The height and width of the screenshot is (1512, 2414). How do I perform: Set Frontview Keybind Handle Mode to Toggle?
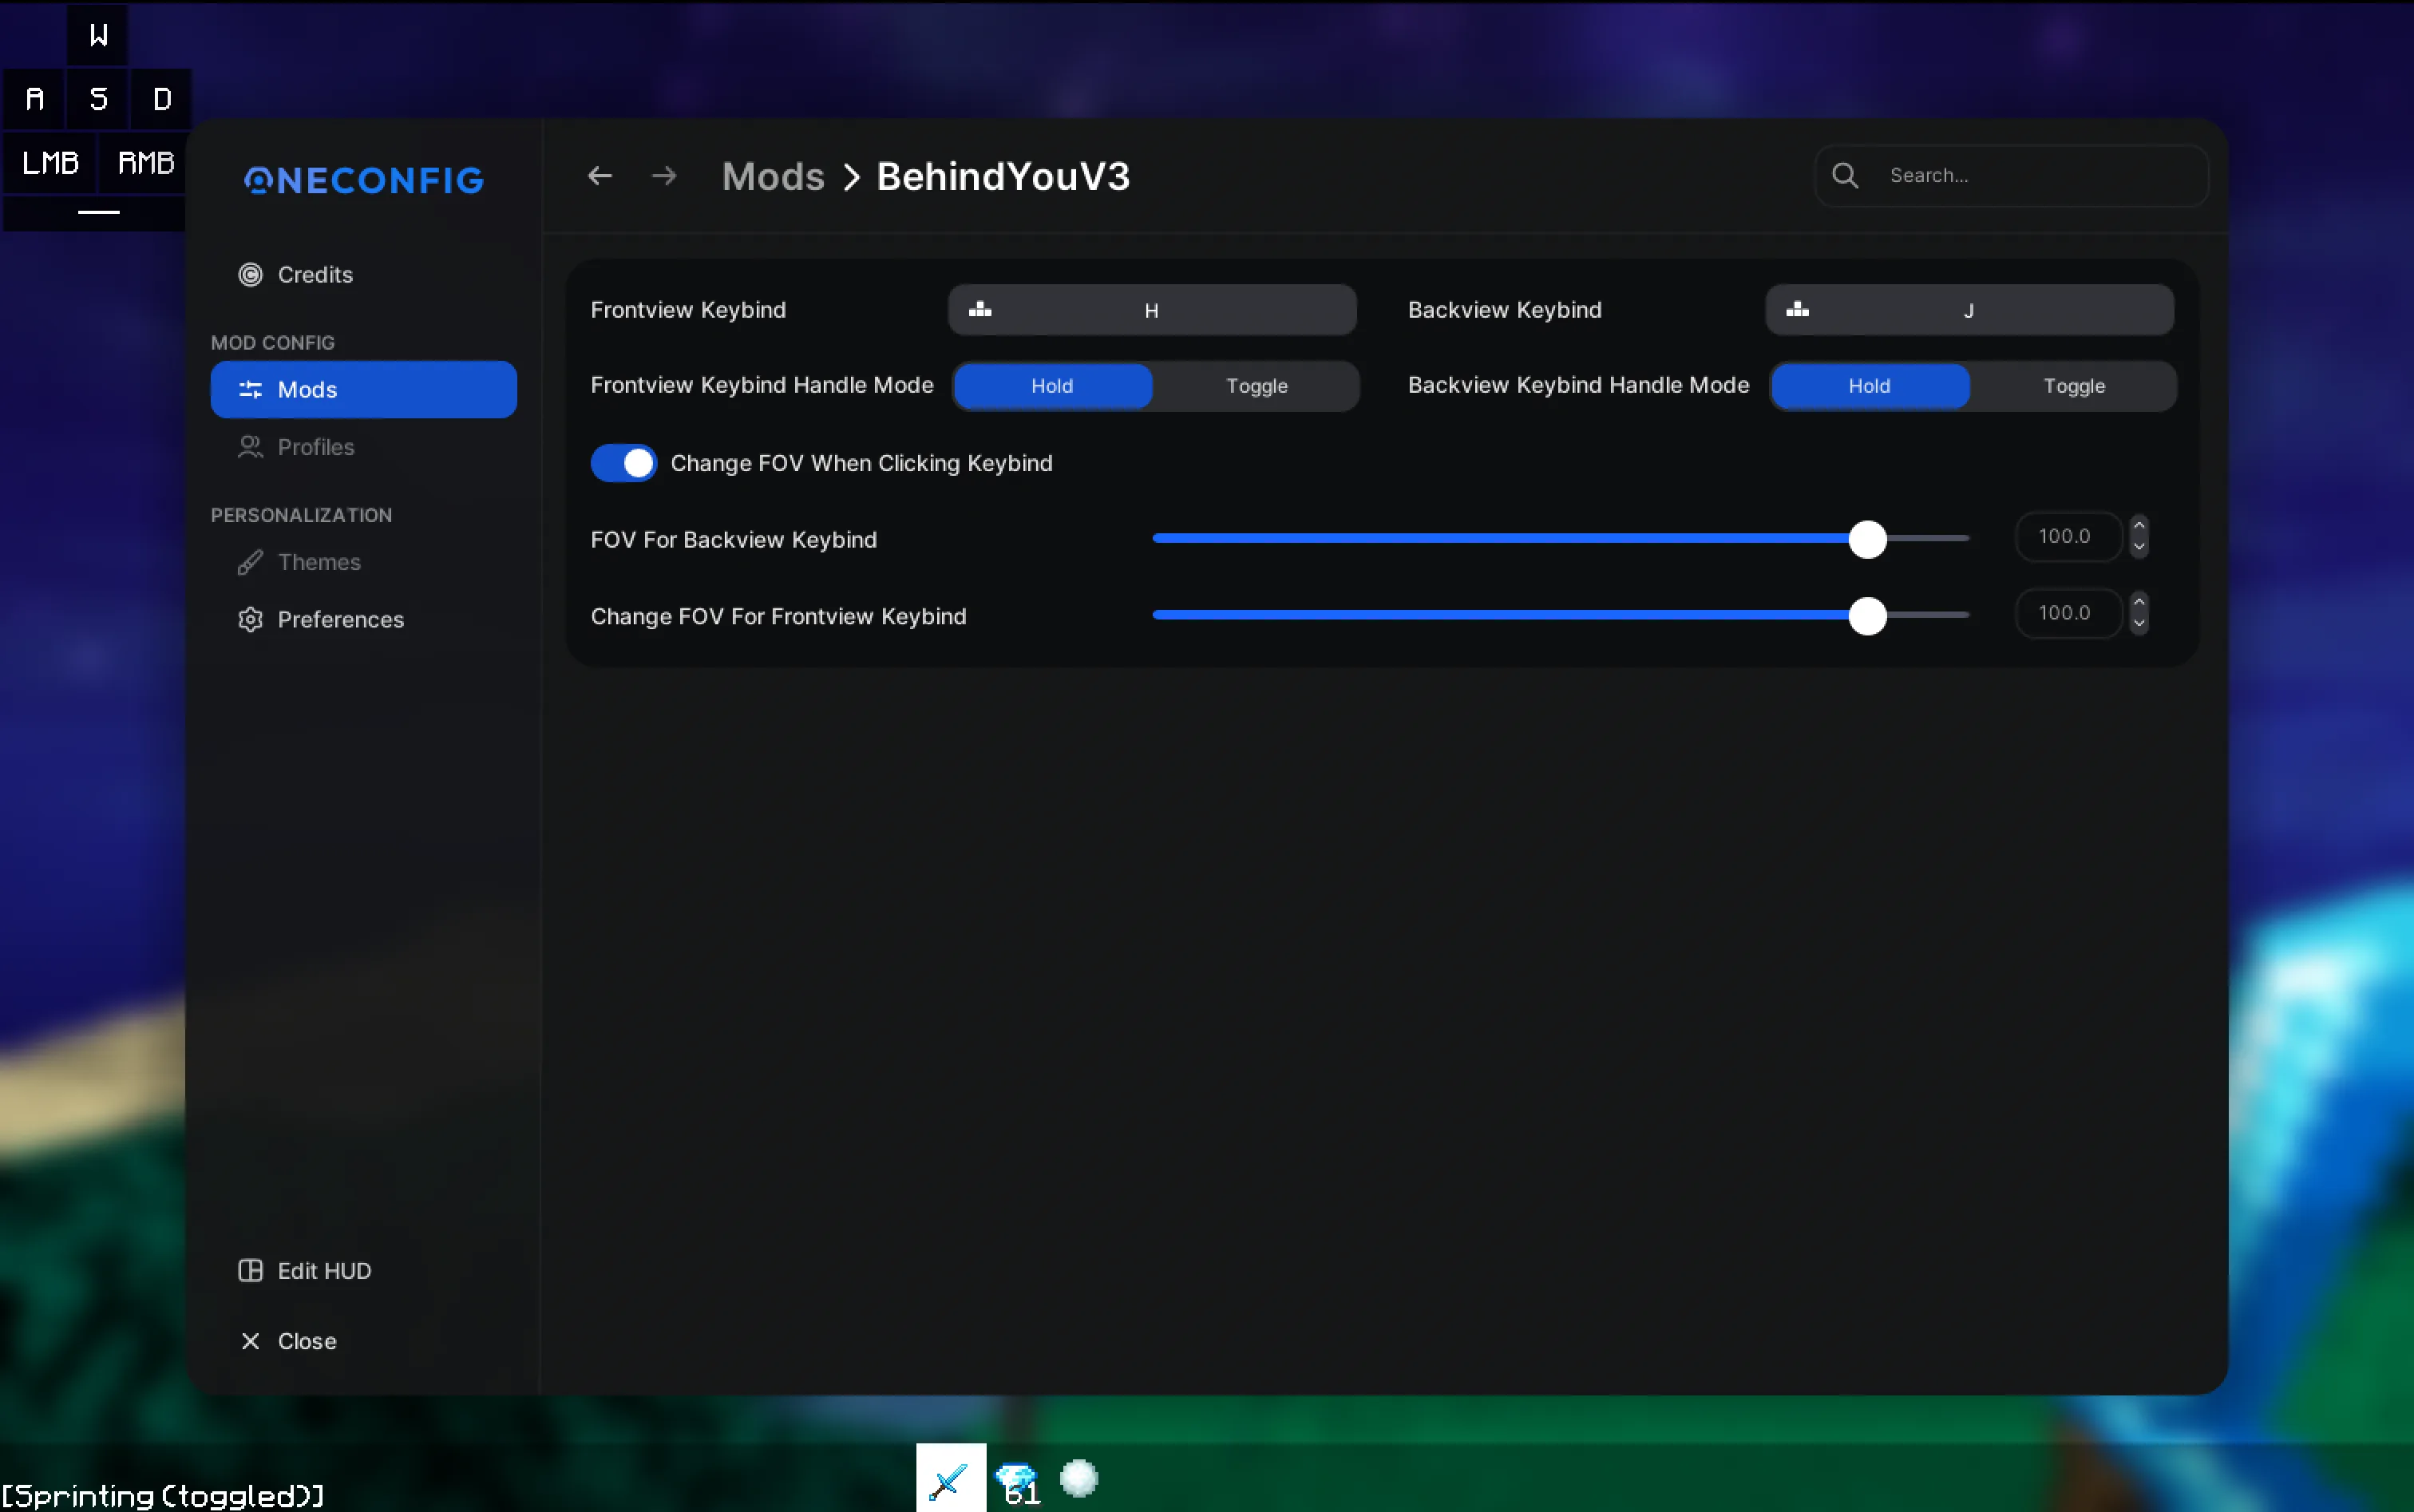[1257, 386]
